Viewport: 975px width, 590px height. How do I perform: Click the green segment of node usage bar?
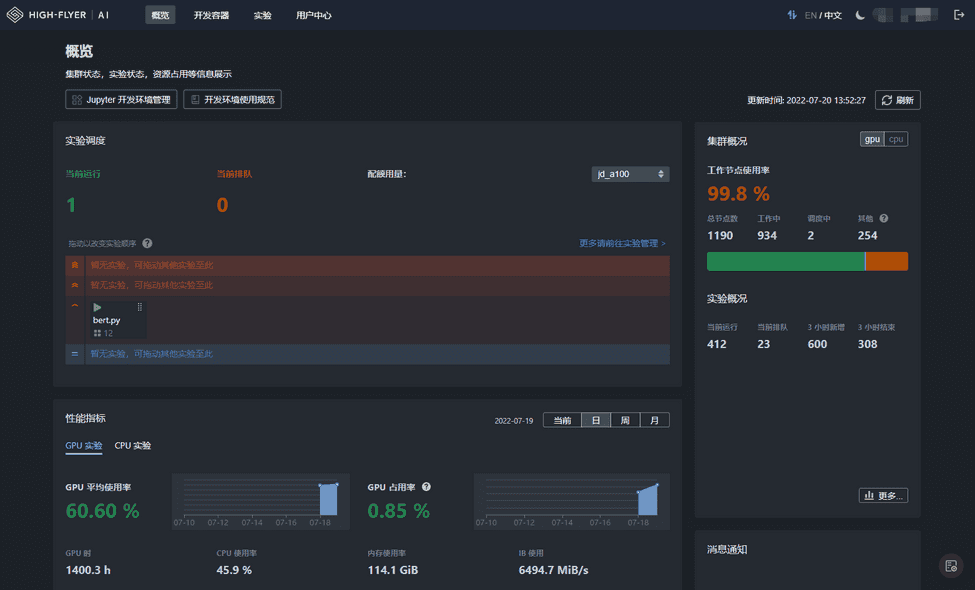tap(785, 261)
